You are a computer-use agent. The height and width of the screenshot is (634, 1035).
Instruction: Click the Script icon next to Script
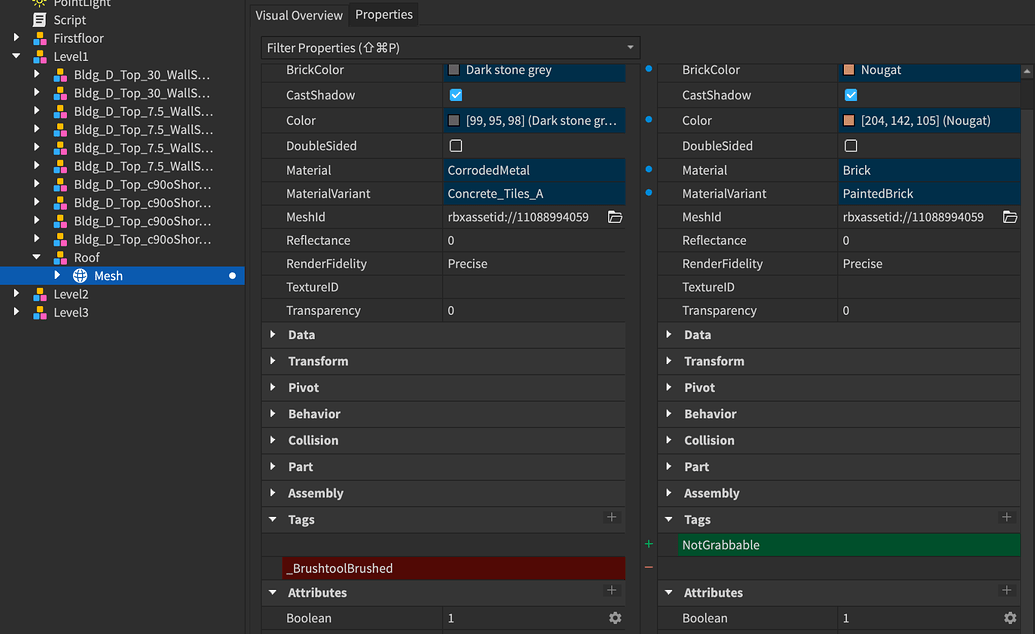click(40, 20)
